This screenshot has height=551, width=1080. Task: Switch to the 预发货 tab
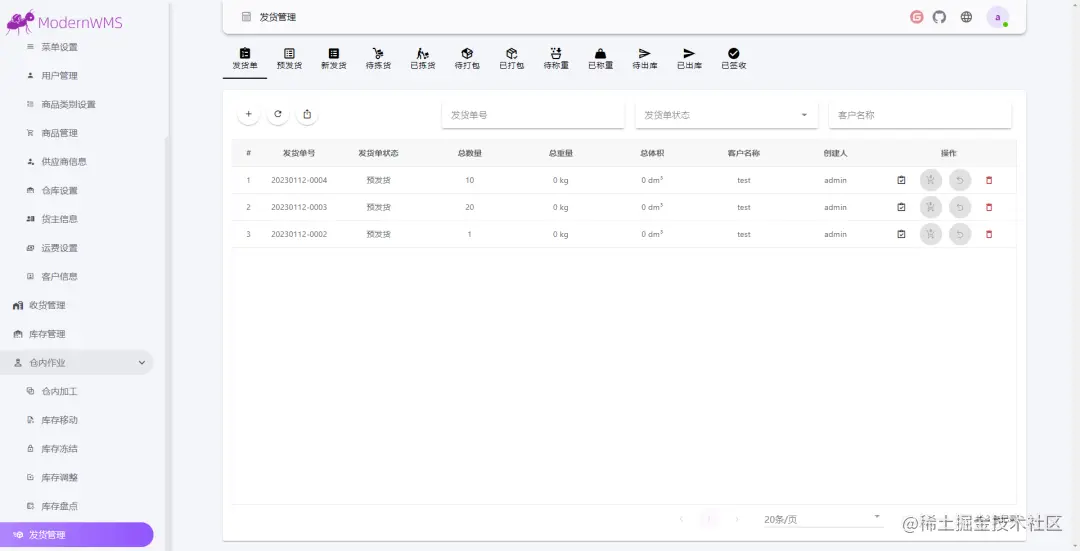tap(289, 59)
